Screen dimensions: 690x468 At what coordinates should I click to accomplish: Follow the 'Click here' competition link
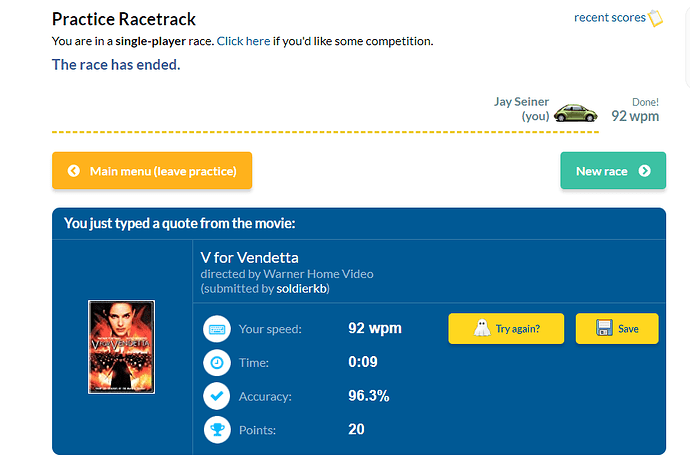pos(243,41)
